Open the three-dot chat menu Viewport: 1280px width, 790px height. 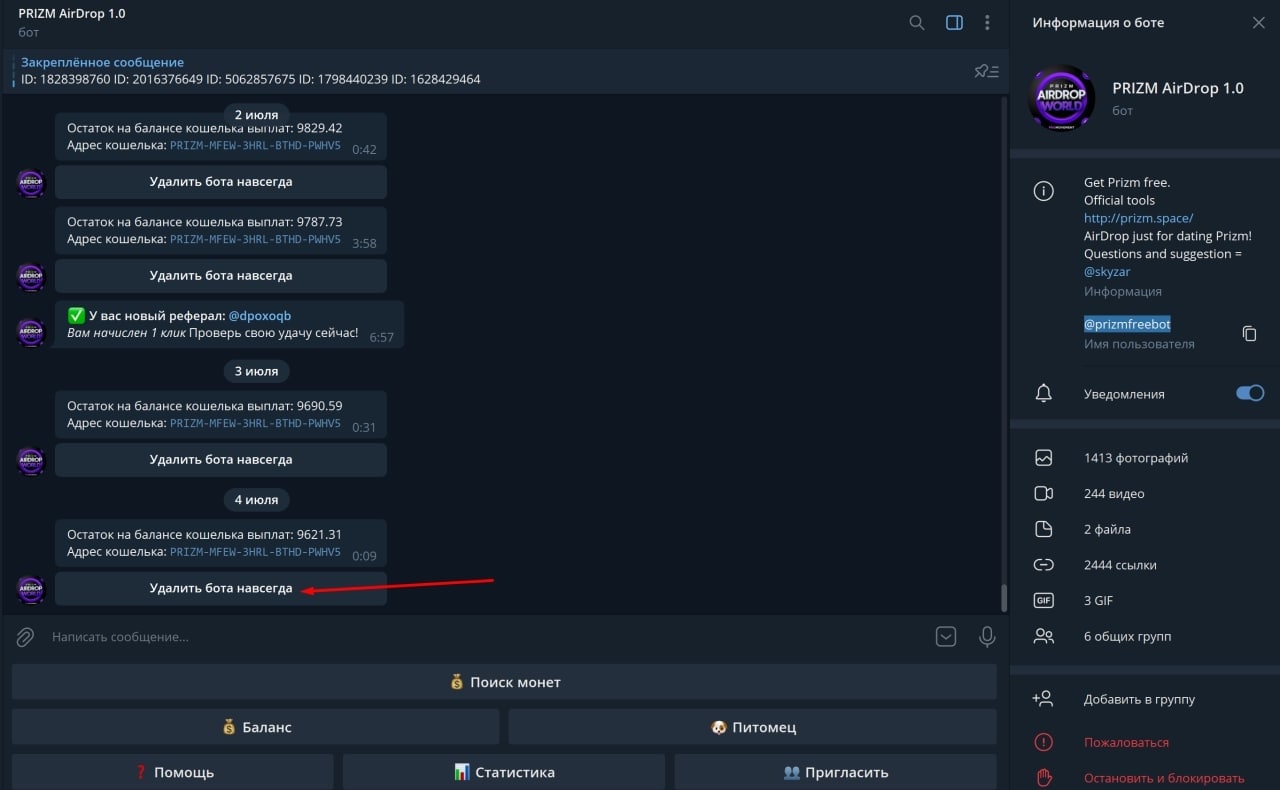tap(987, 22)
